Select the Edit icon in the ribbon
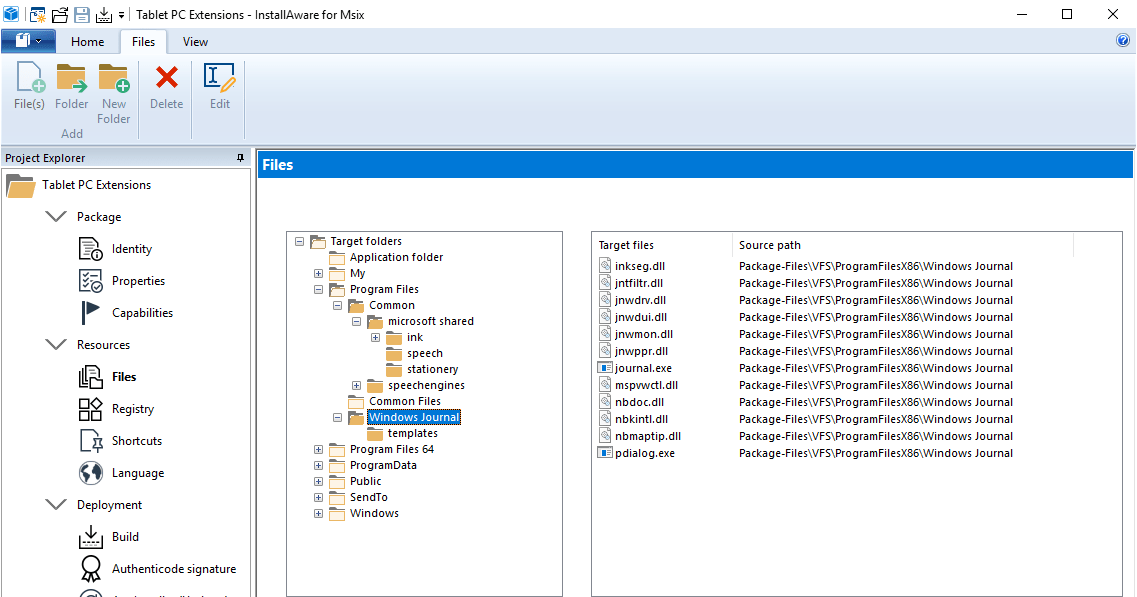This screenshot has height=597, width=1137. (218, 78)
